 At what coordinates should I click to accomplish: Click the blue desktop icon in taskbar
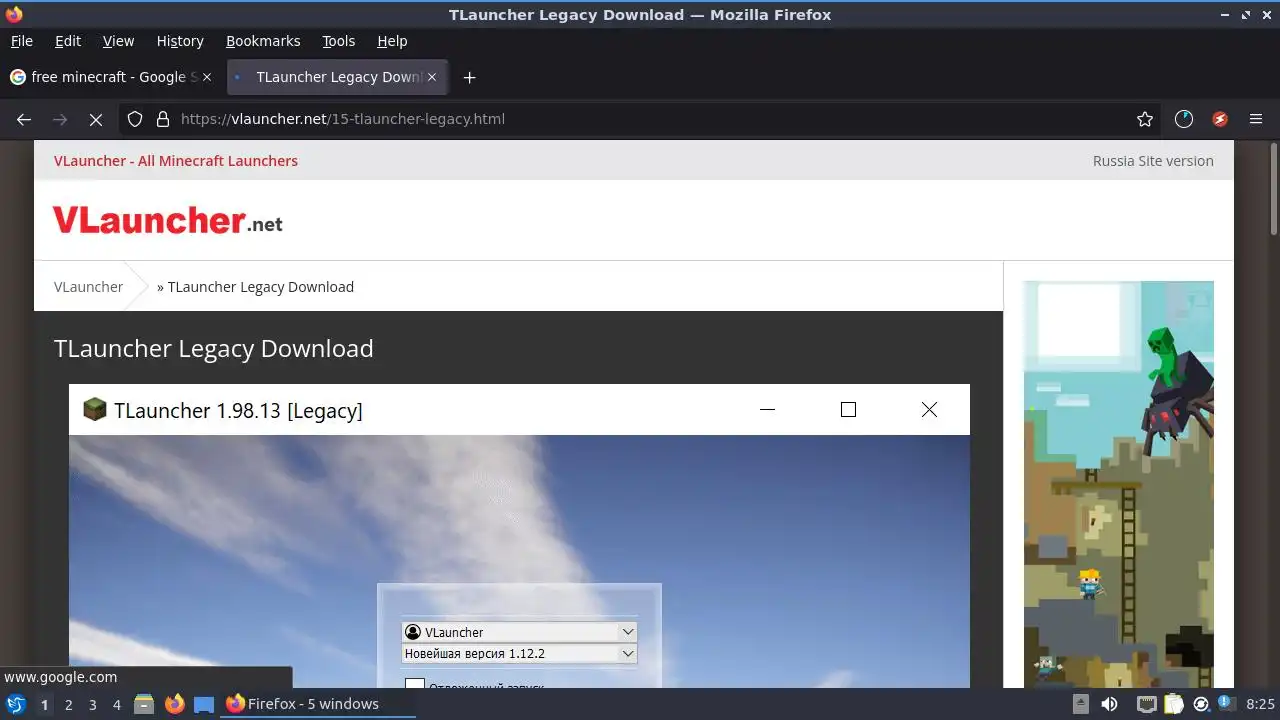[x=204, y=704]
